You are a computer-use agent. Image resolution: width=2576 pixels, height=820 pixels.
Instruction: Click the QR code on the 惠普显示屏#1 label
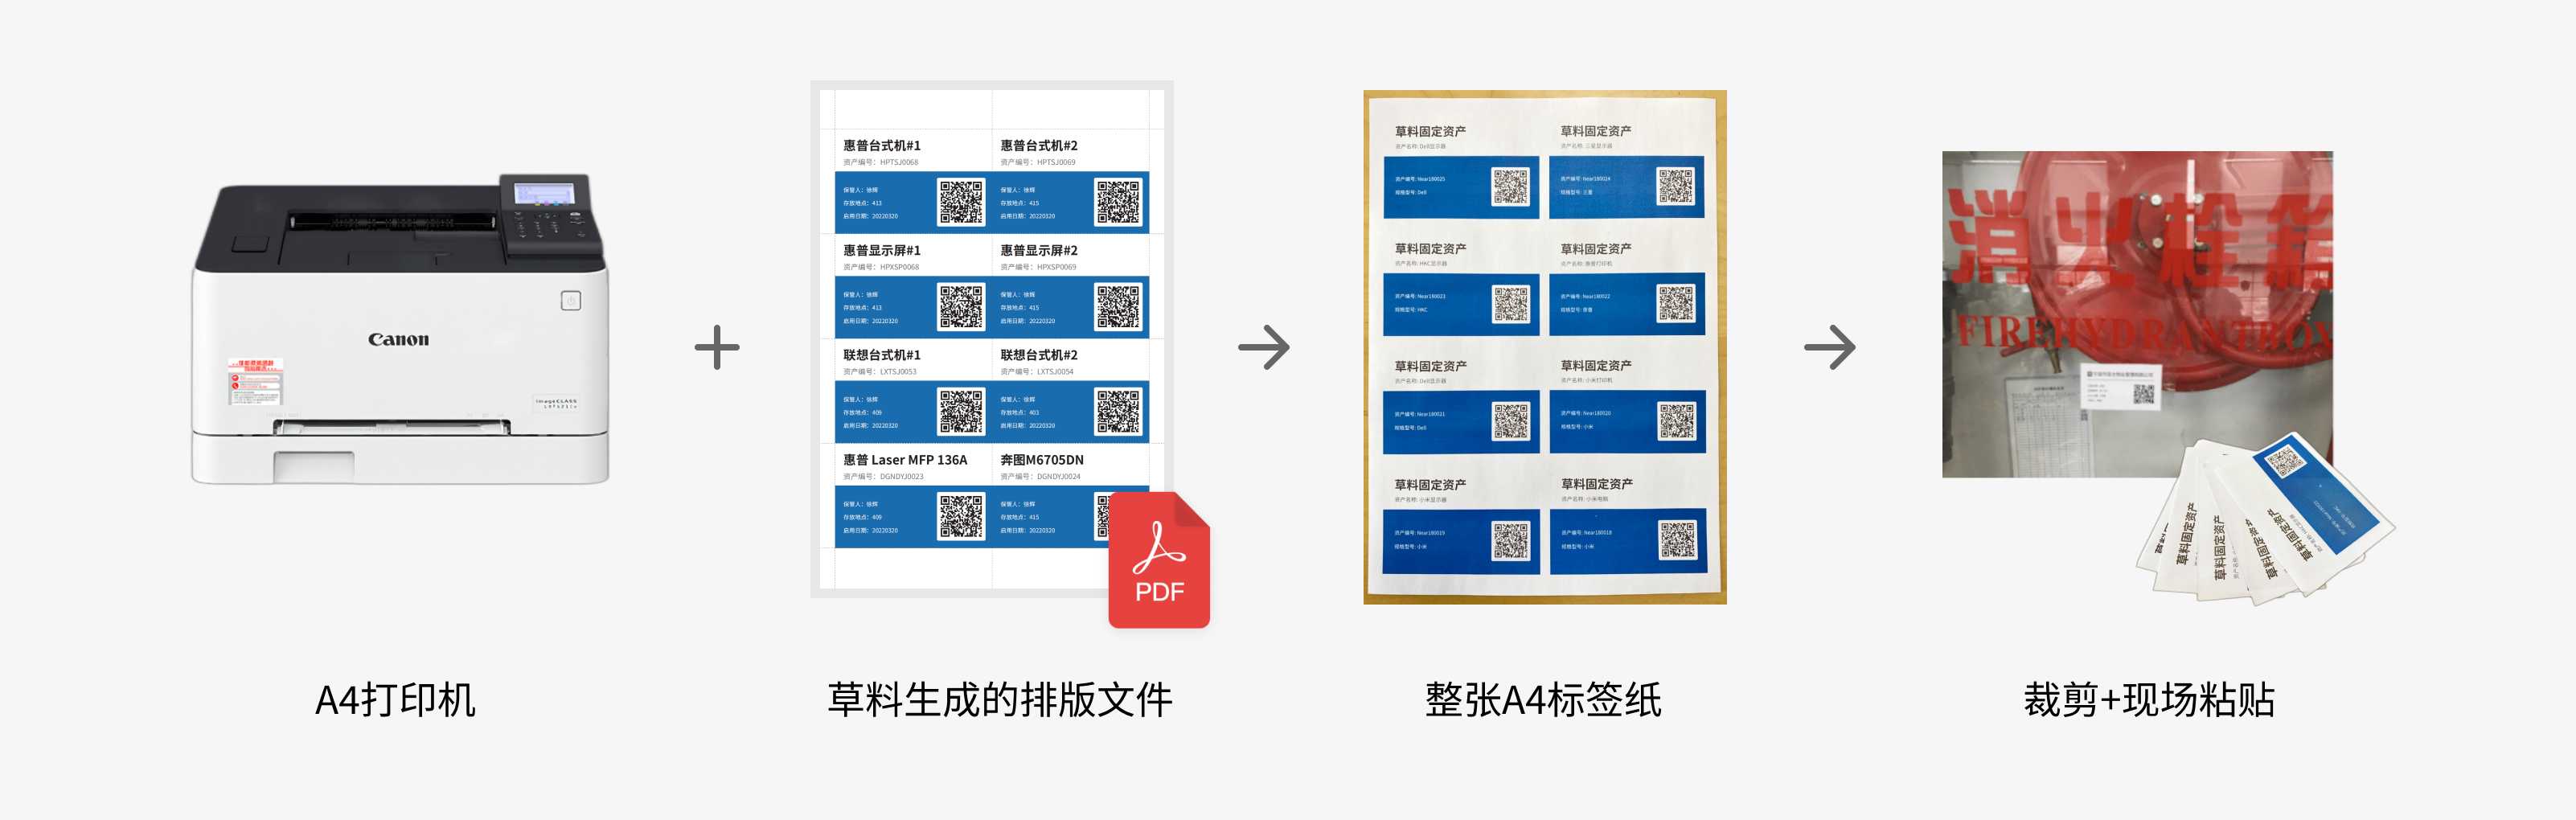click(960, 307)
